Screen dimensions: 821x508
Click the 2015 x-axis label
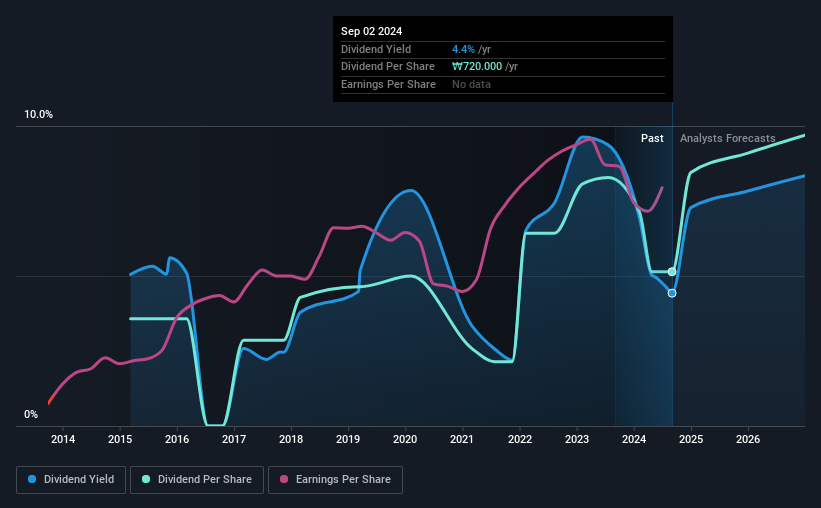click(120, 439)
